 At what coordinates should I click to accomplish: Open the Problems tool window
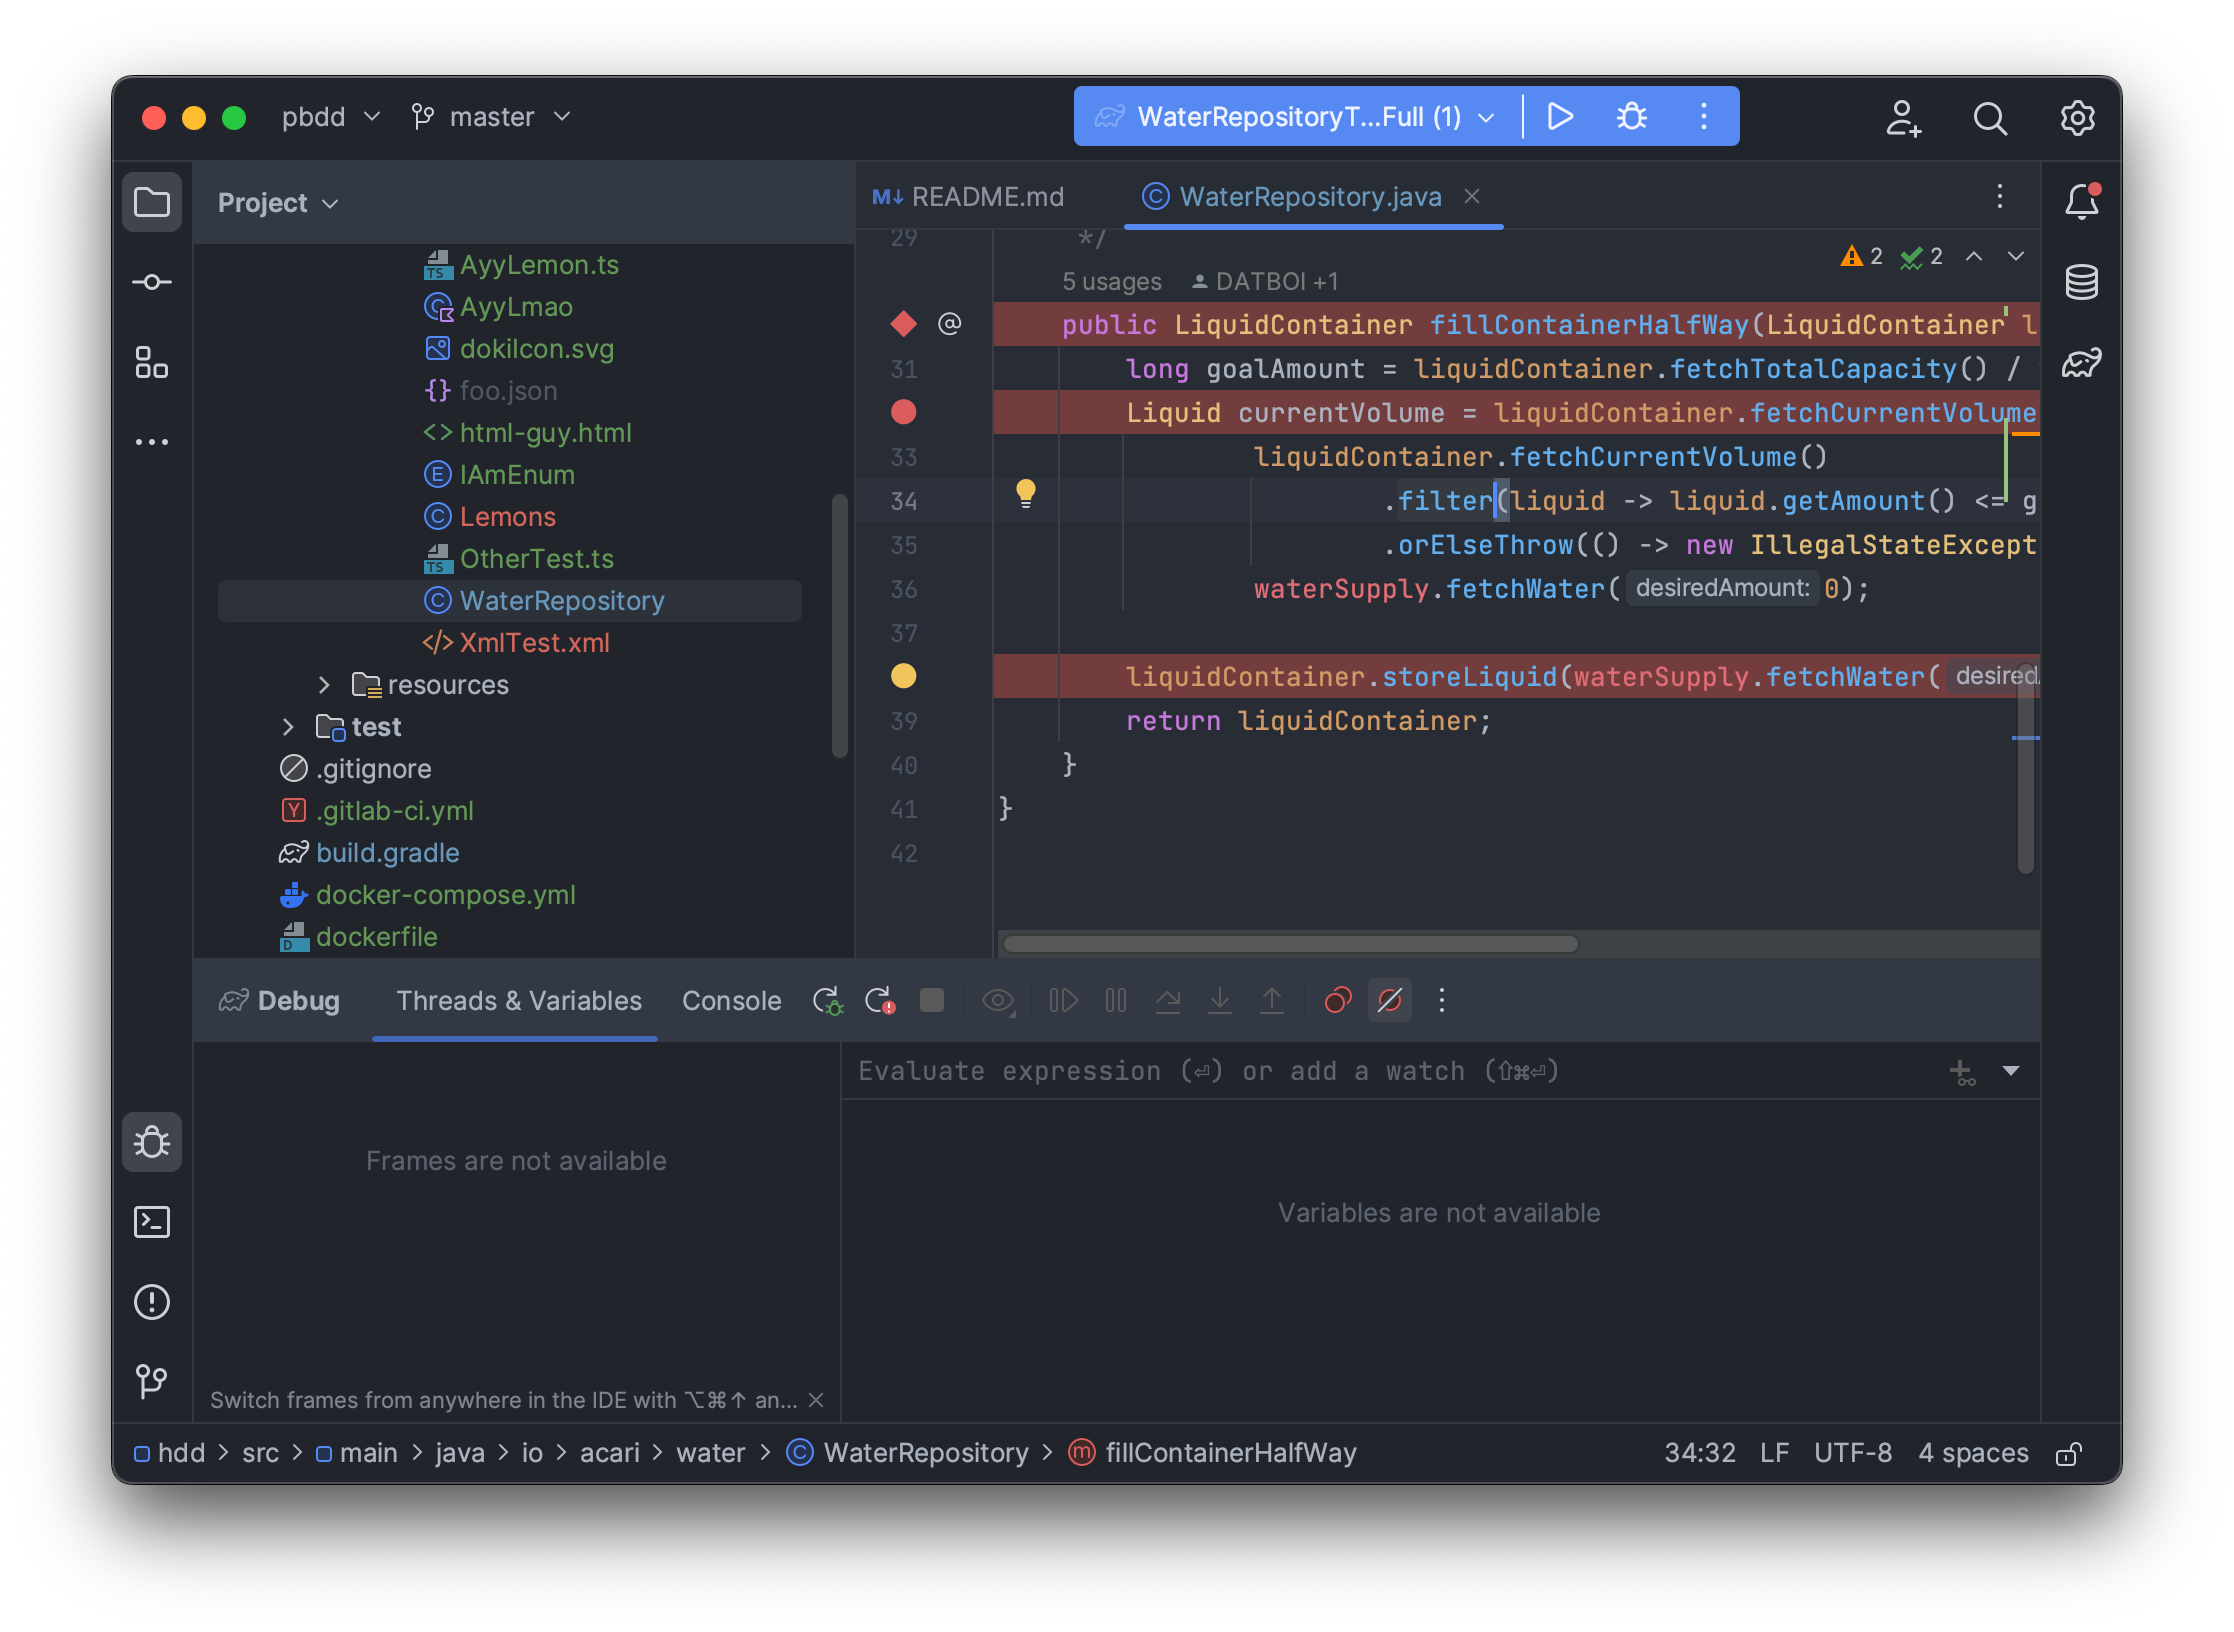pyautogui.click(x=152, y=1302)
